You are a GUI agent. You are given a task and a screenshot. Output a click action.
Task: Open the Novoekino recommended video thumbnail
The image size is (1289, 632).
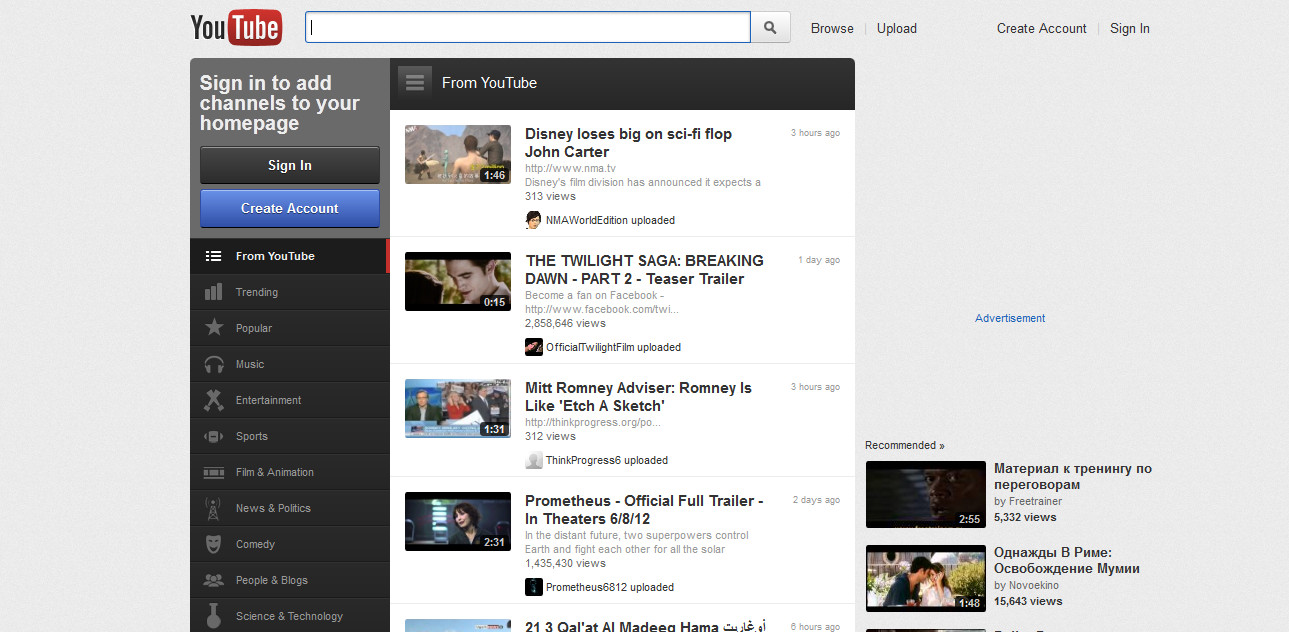(926, 578)
